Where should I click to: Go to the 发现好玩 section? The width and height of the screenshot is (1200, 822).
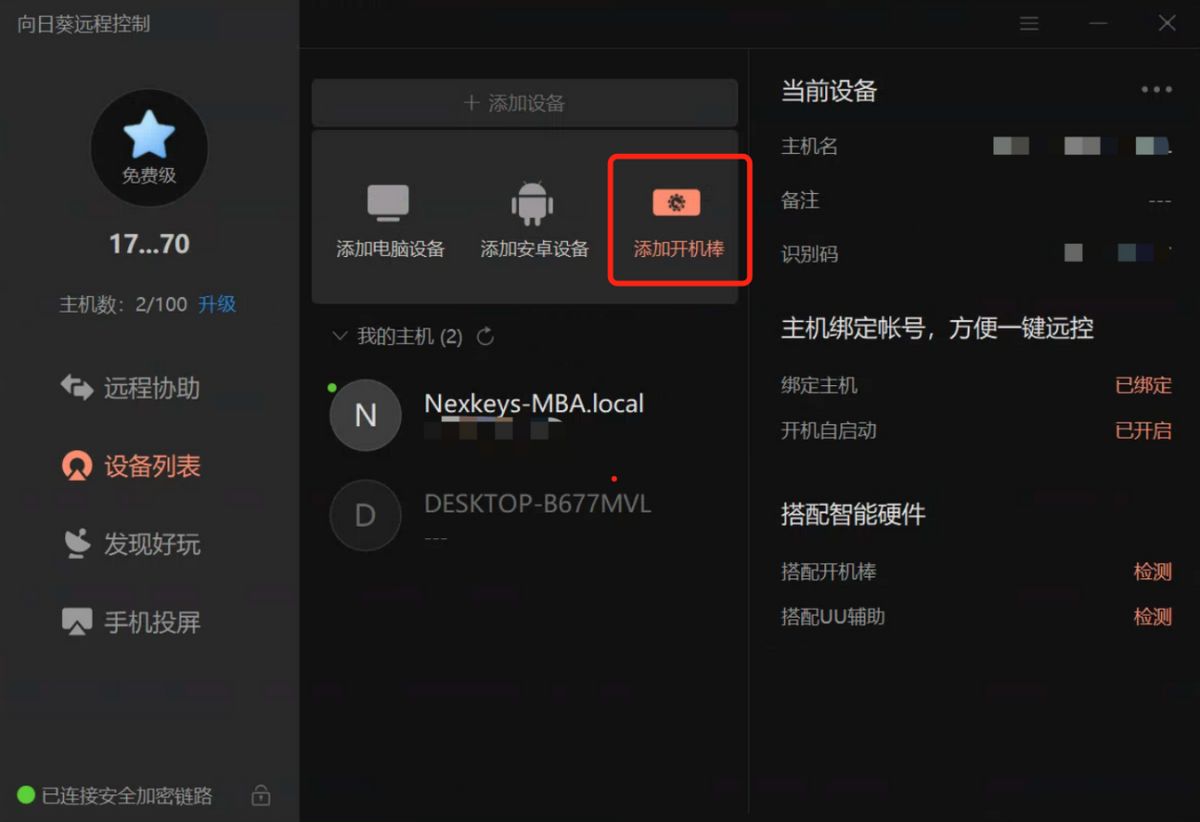(150, 544)
